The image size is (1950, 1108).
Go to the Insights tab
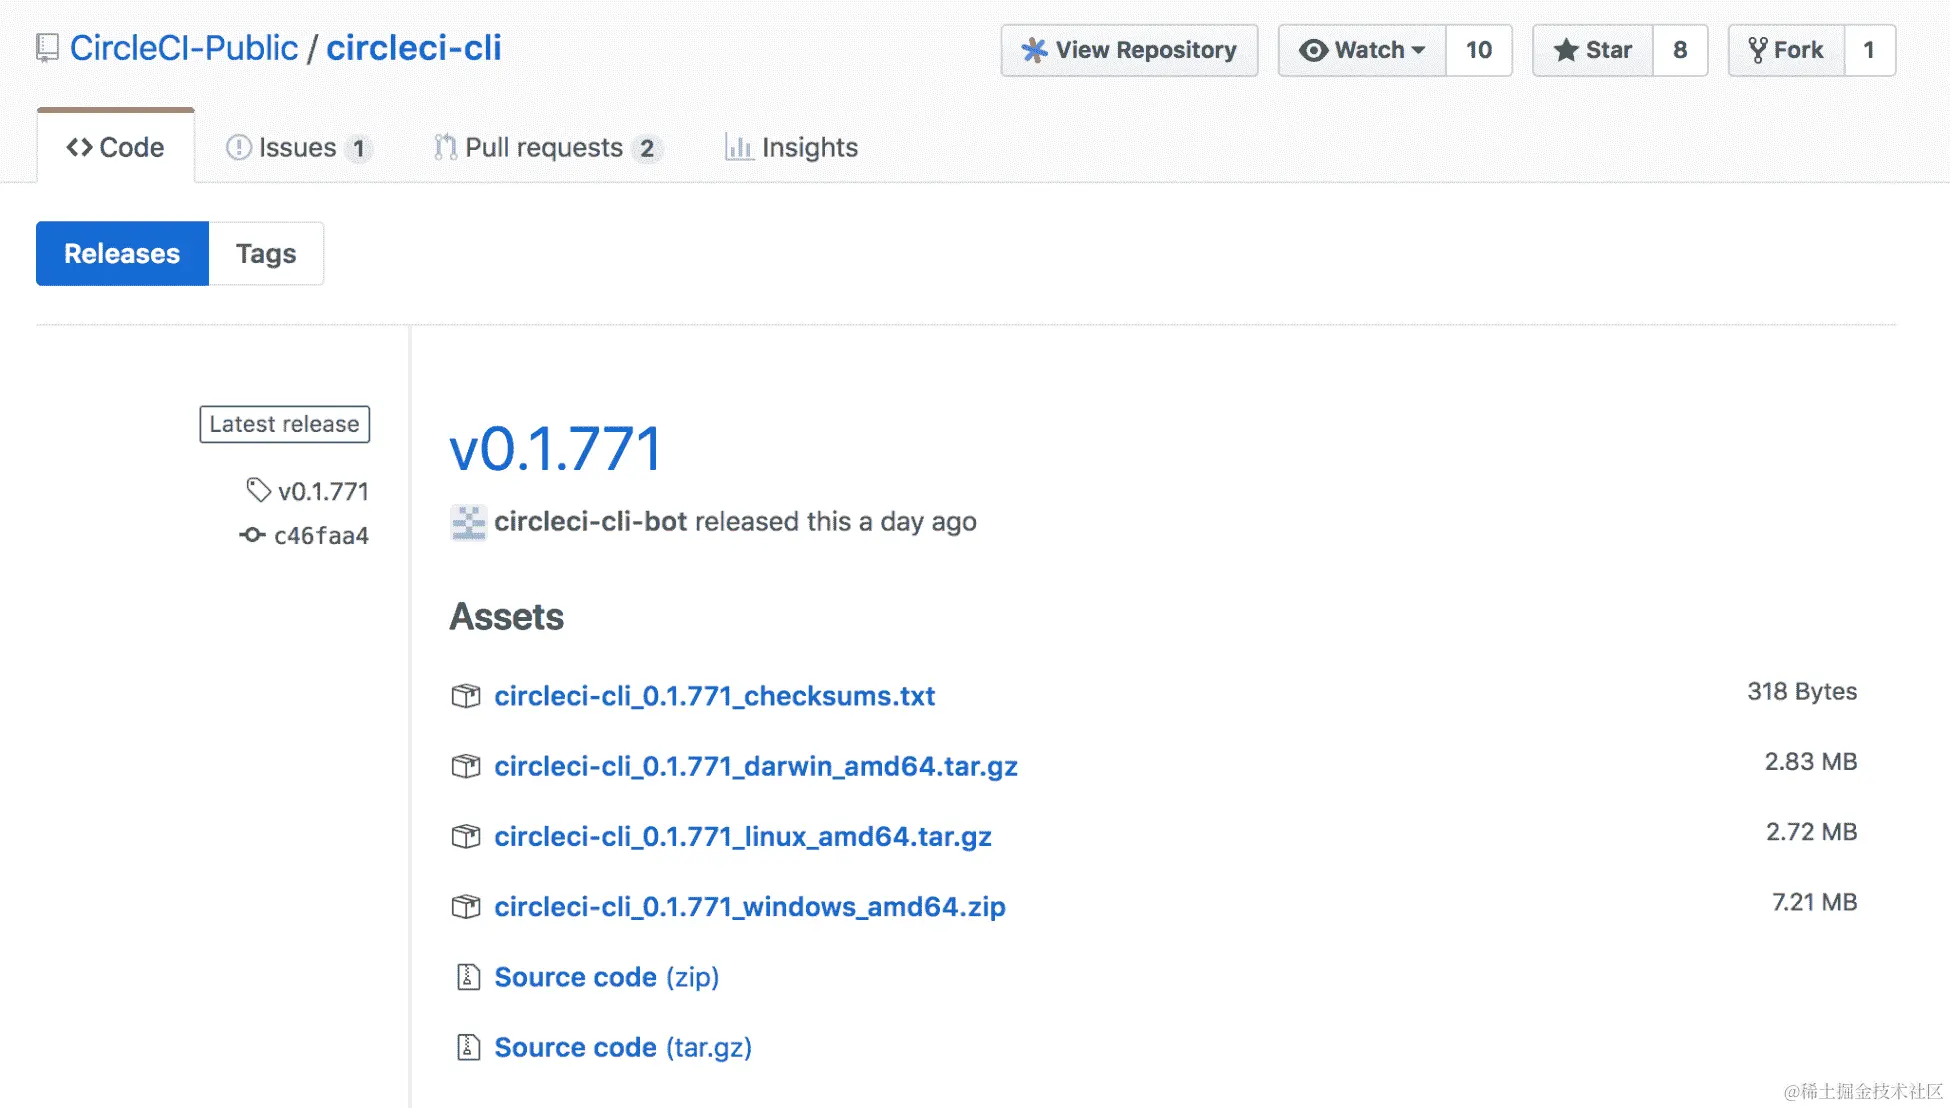pos(791,148)
